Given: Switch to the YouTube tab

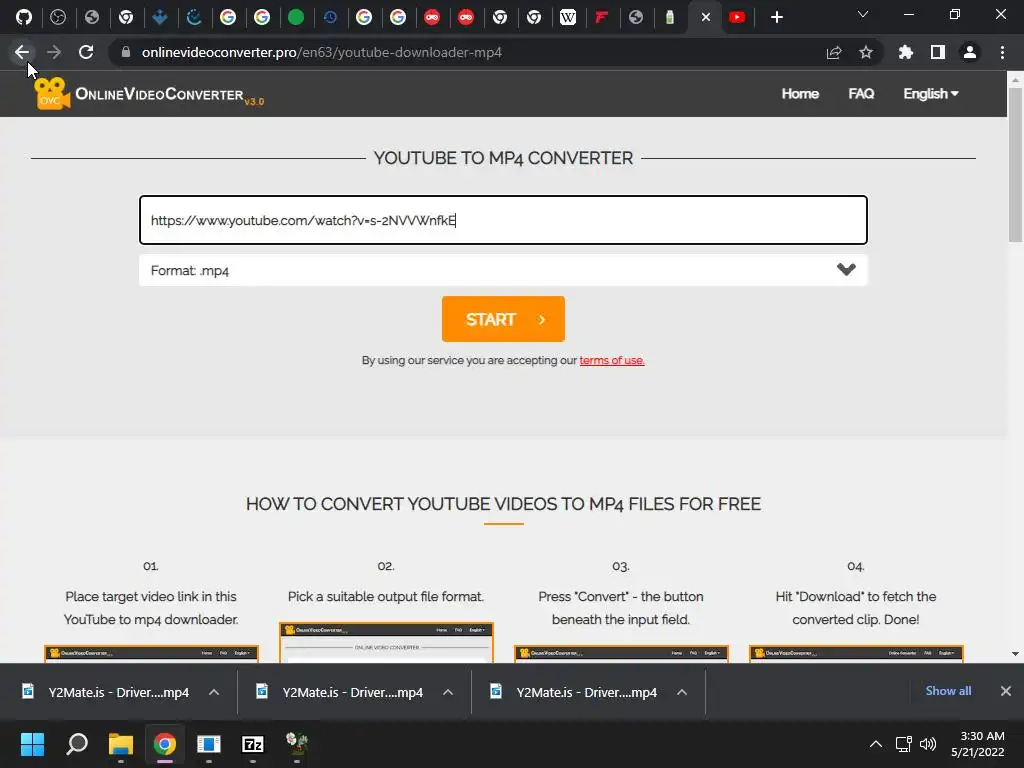Looking at the screenshot, I should 737,17.
